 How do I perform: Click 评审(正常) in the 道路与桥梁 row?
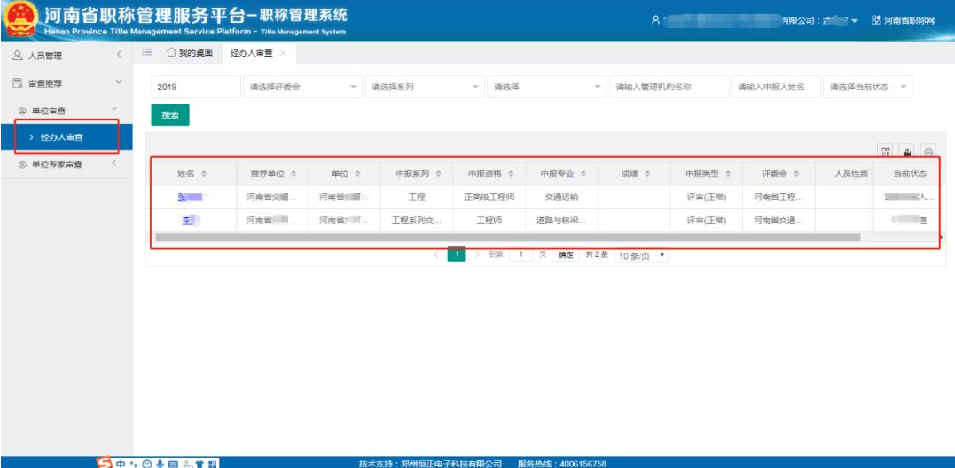coord(706,221)
